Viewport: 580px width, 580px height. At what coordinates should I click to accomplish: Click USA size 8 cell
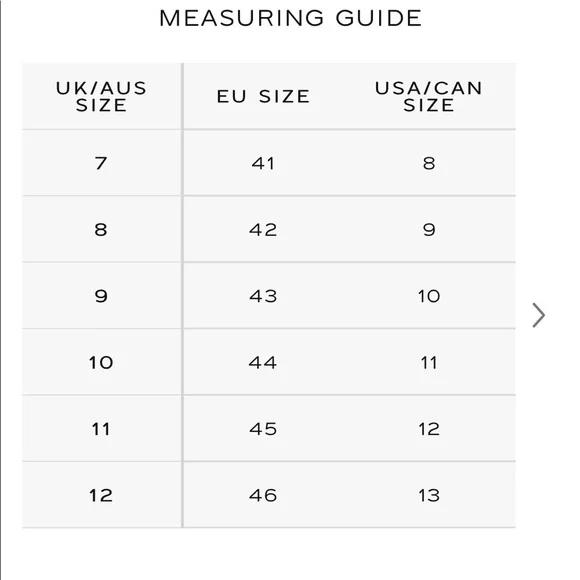coord(429,163)
